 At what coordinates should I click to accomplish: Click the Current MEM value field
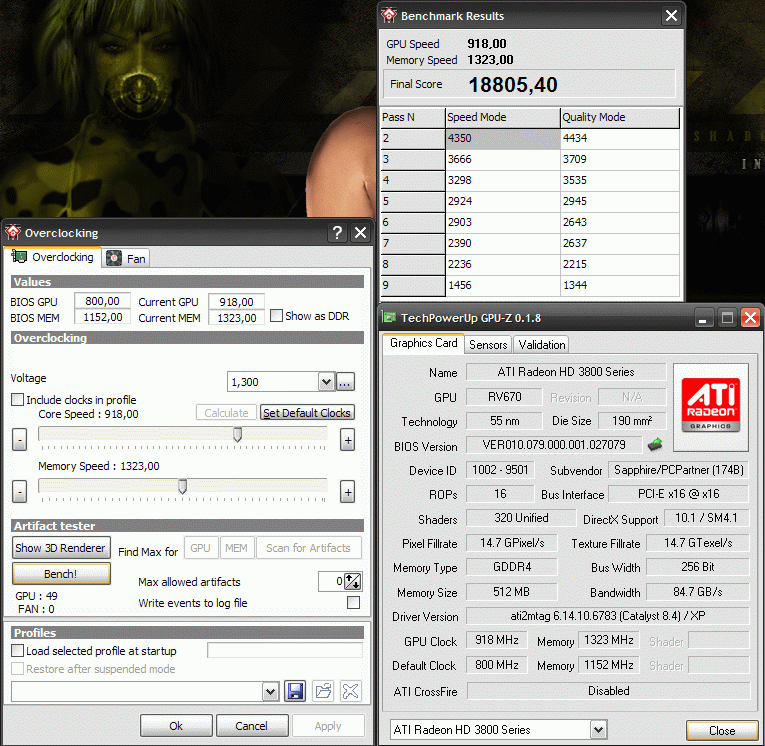tap(236, 318)
